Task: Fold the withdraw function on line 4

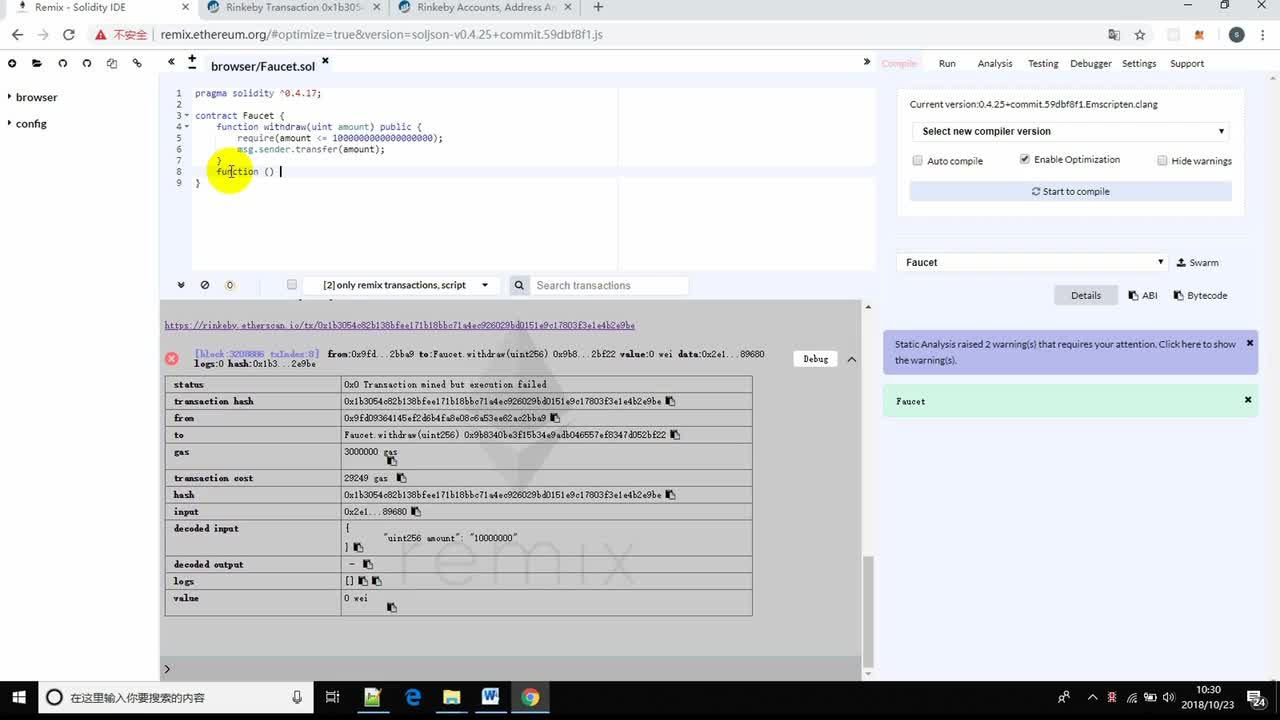Action: pos(187,127)
